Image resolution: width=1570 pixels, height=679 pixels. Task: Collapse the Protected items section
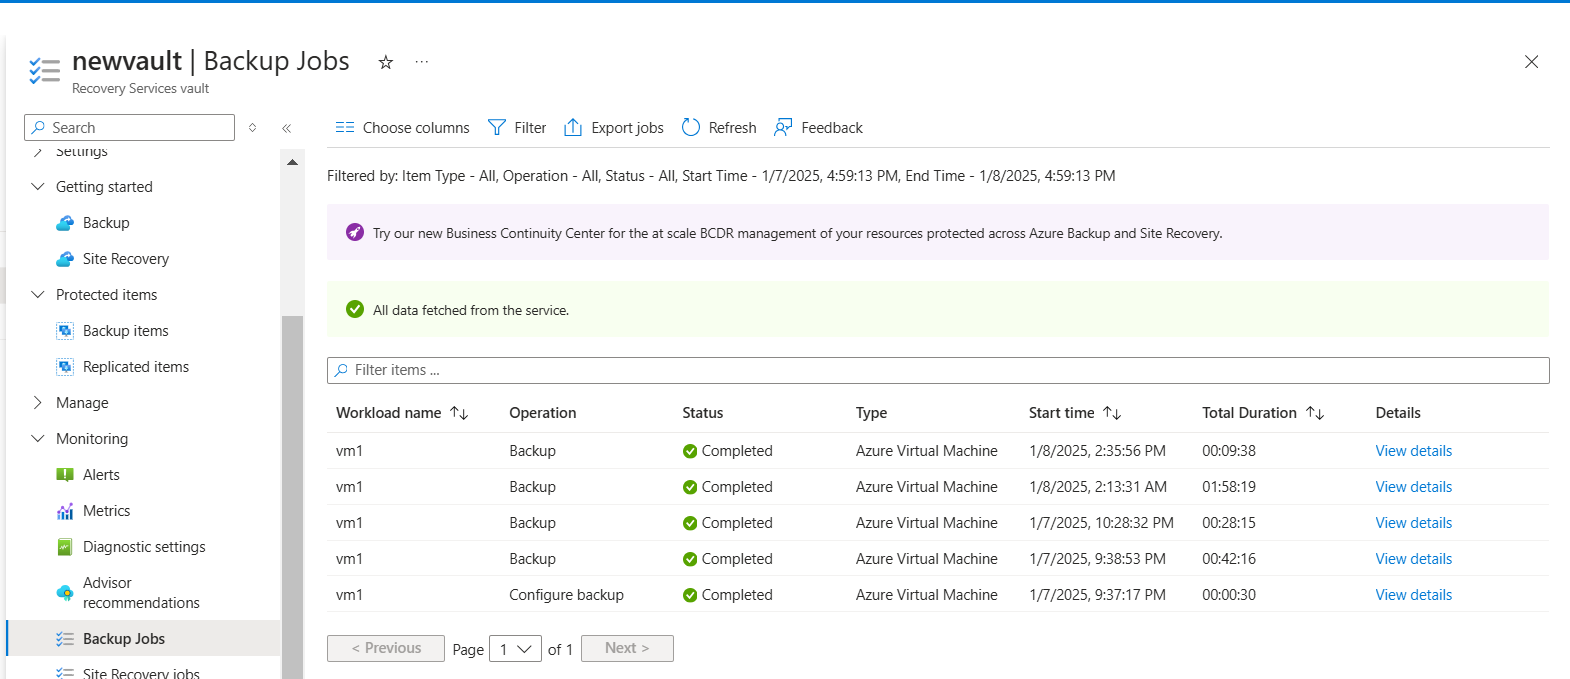(x=38, y=295)
